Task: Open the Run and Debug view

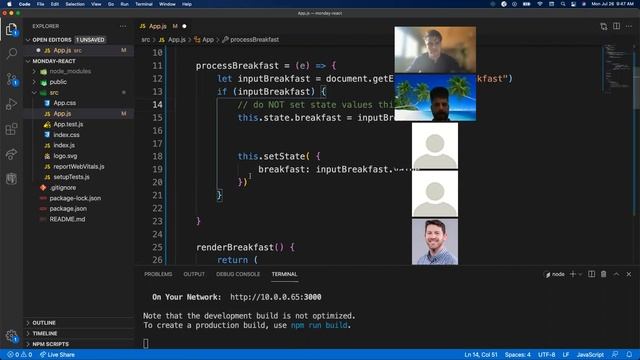Action: pos(11,104)
